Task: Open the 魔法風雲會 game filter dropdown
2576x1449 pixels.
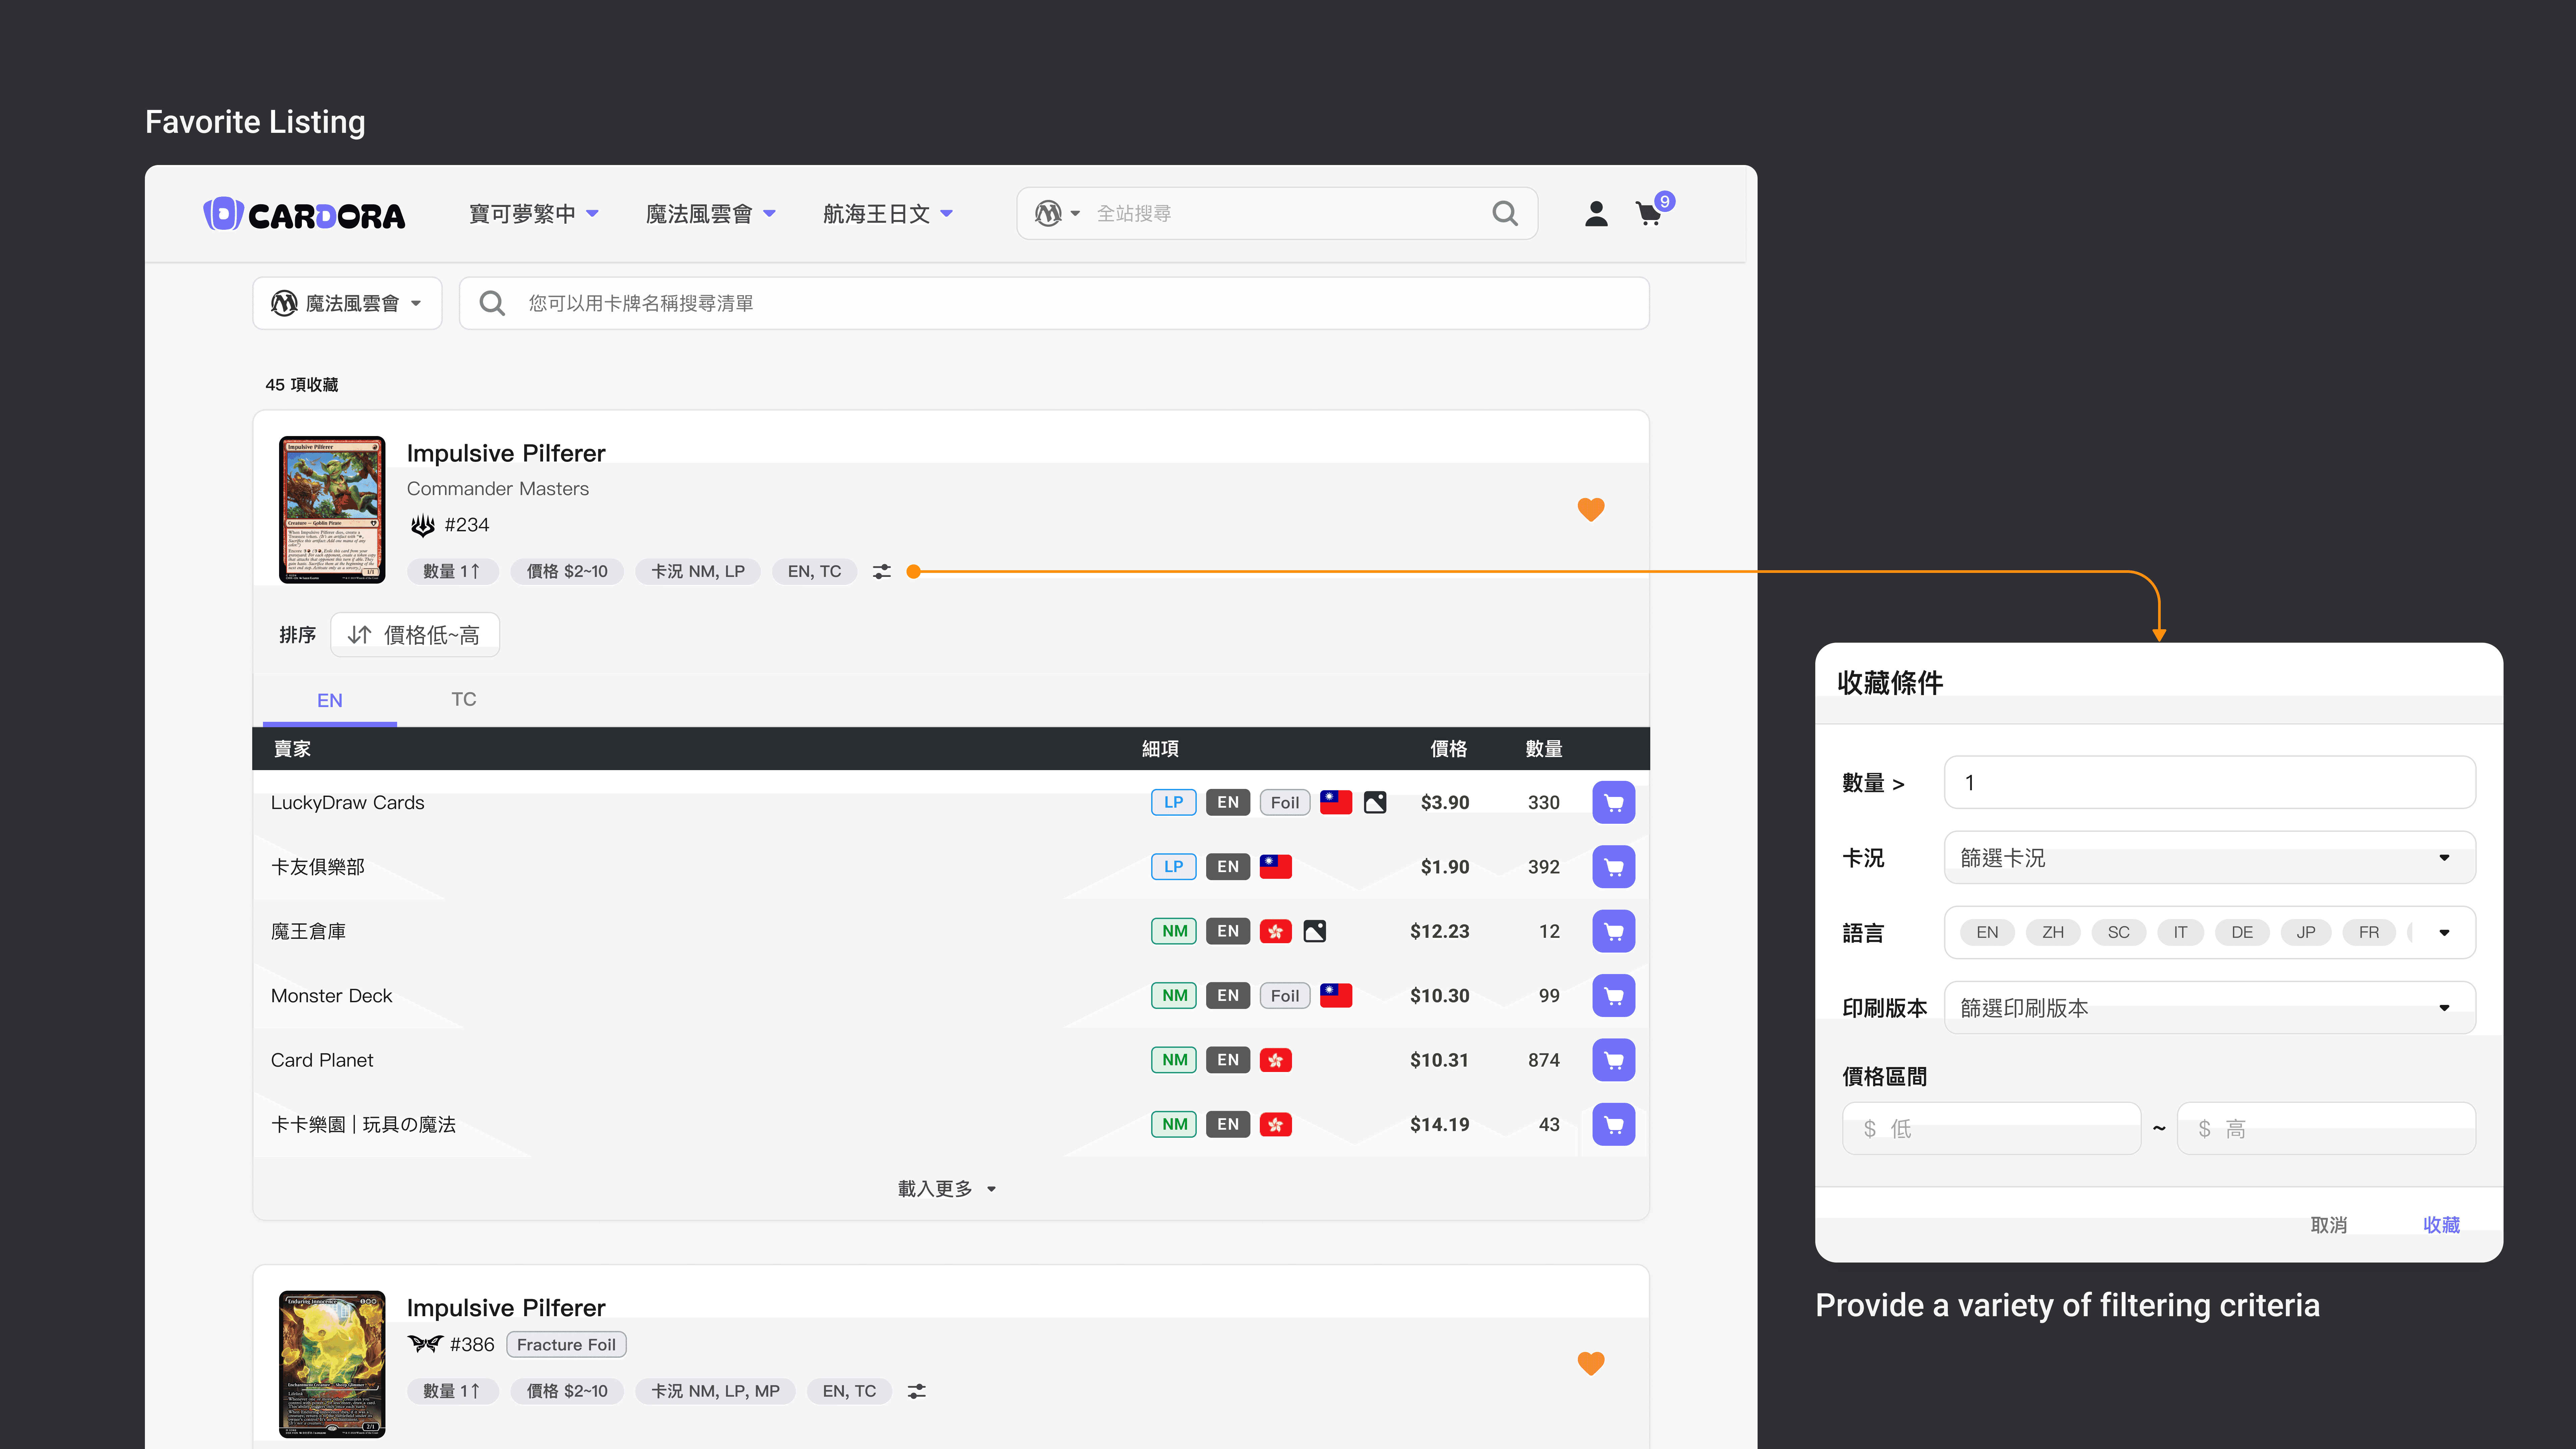Action: pyautogui.click(x=347, y=303)
